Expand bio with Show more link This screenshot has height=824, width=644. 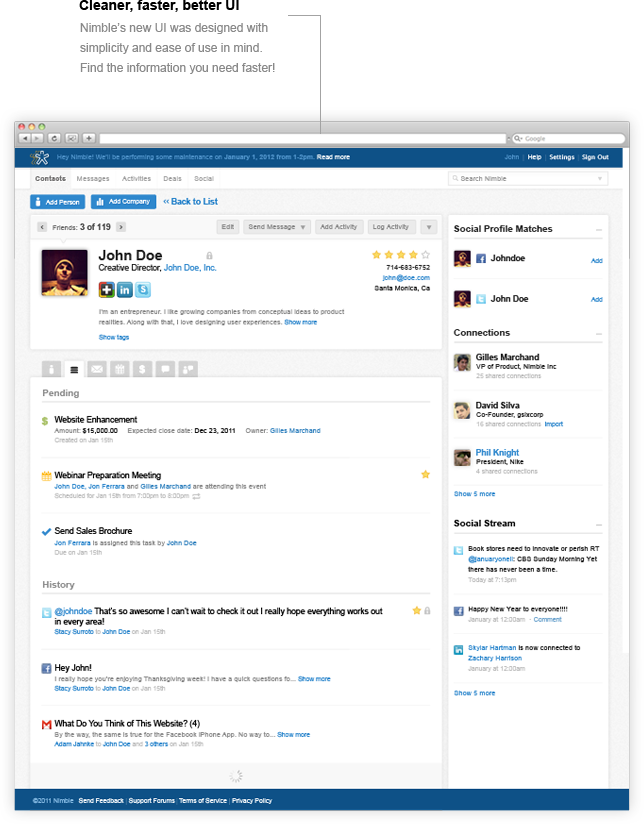301,322
